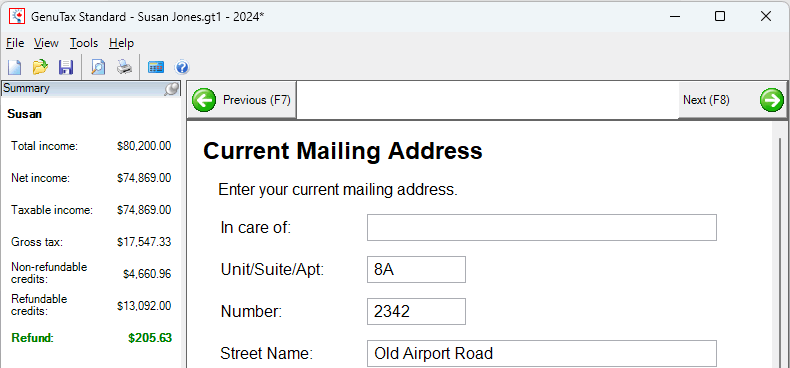
Task: Open the Help menu
Action: (121, 43)
